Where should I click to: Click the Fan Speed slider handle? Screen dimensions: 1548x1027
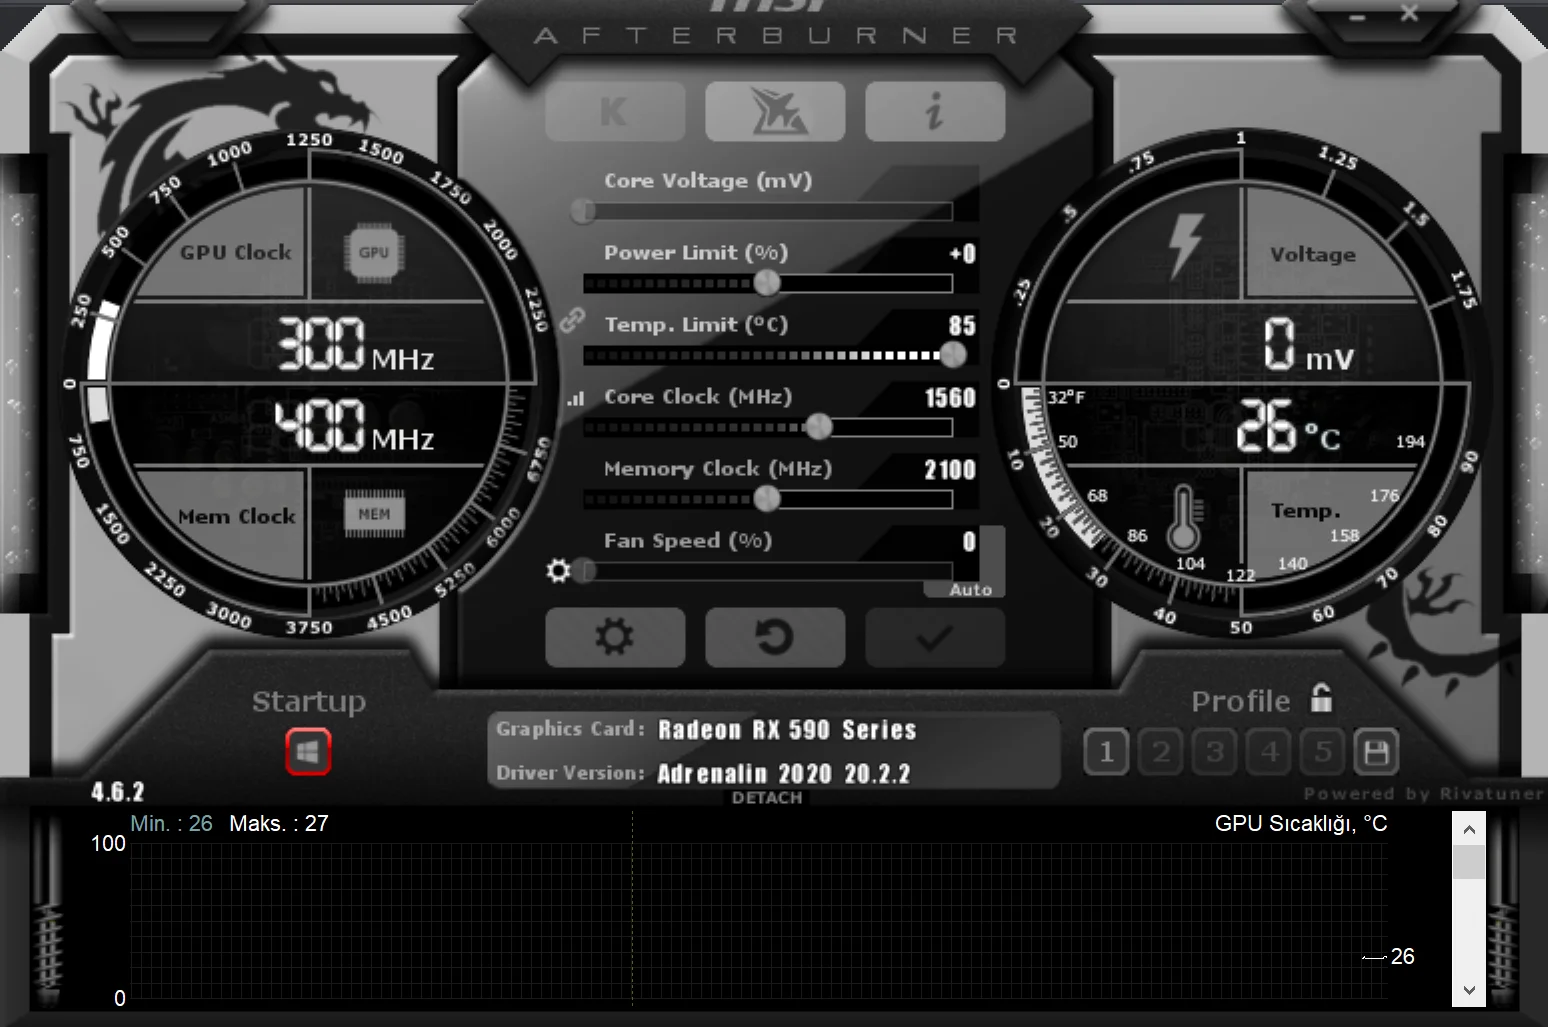pyautogui.click(x=585, y=570)
